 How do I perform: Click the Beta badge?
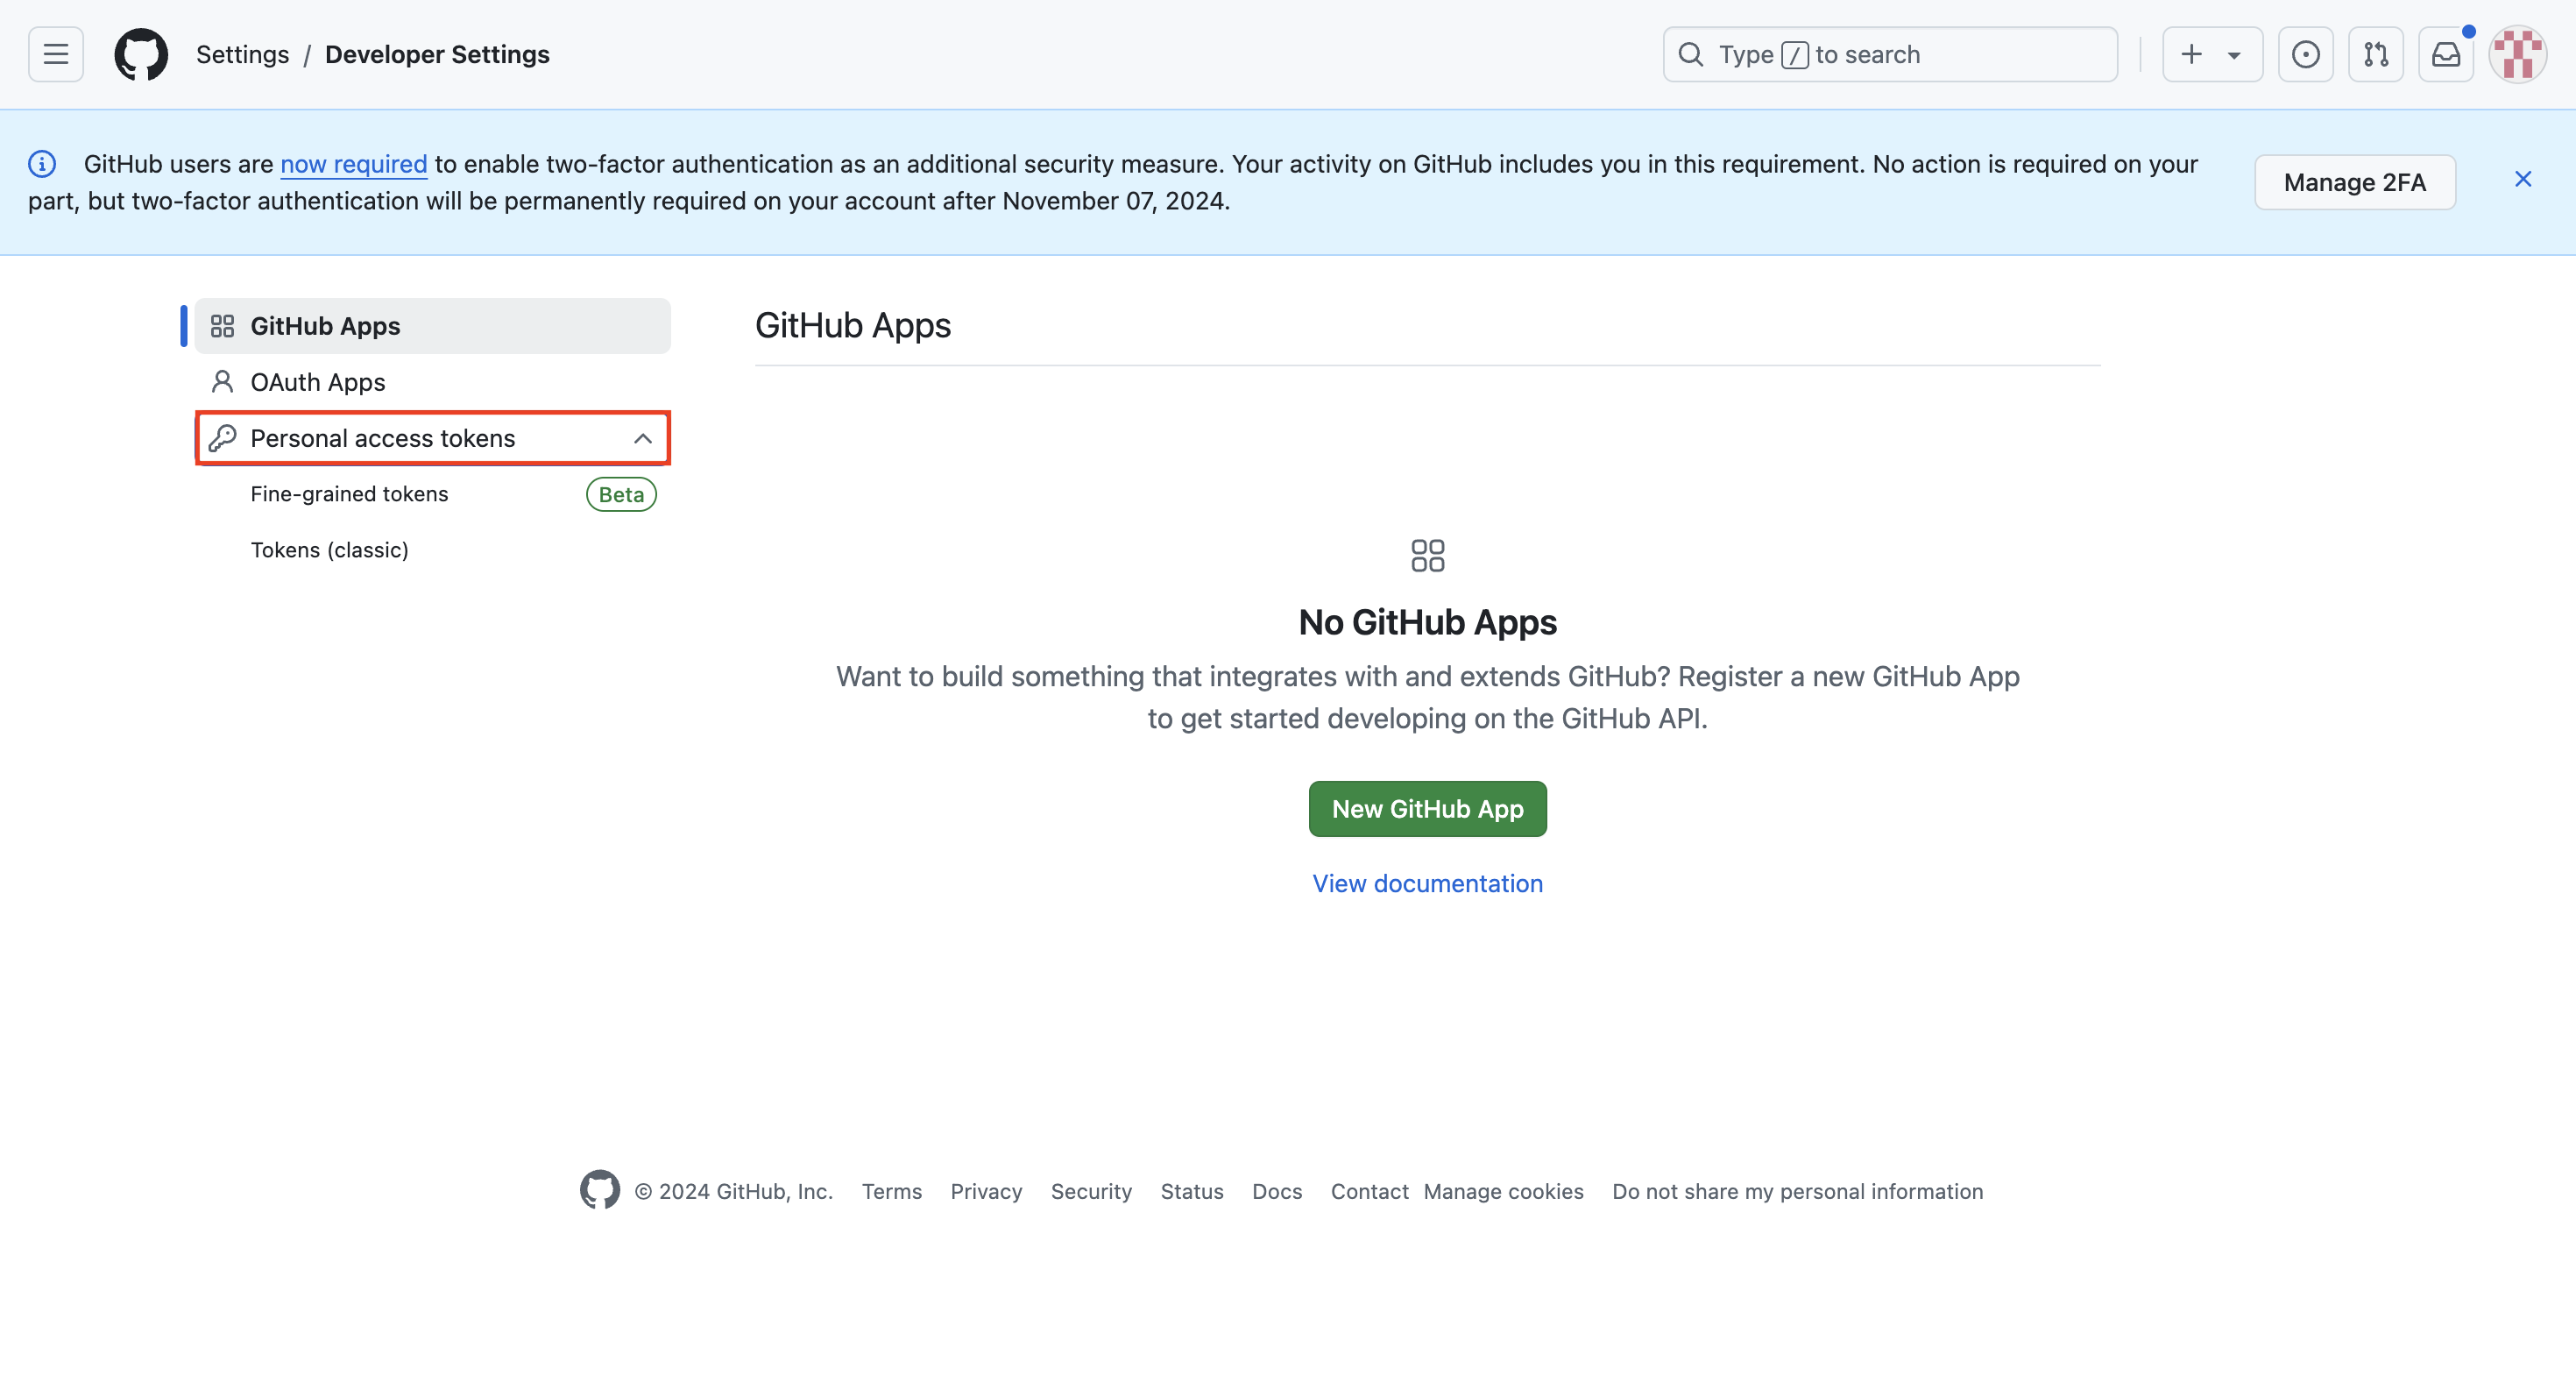point(621,495)
